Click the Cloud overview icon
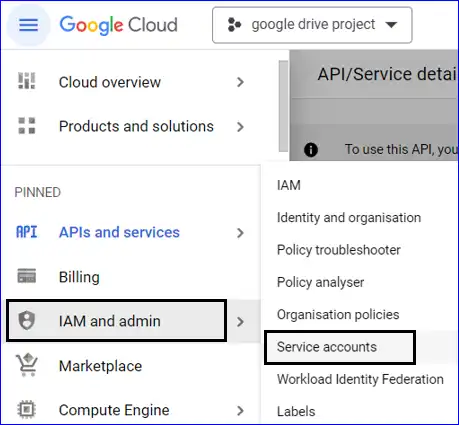This screenshot has height=425, width=459. (26, 81)
